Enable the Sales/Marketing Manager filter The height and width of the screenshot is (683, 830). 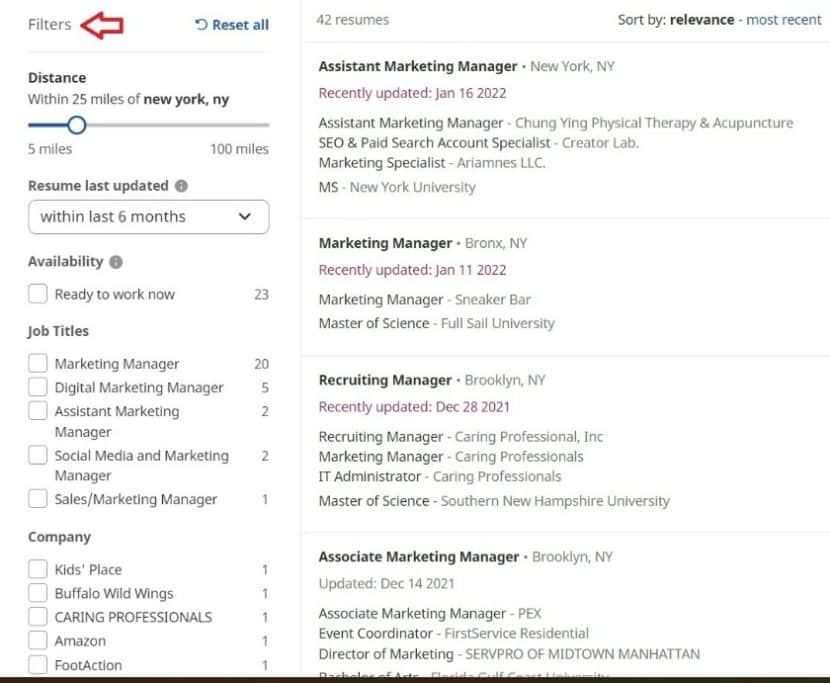click(38, 498)
